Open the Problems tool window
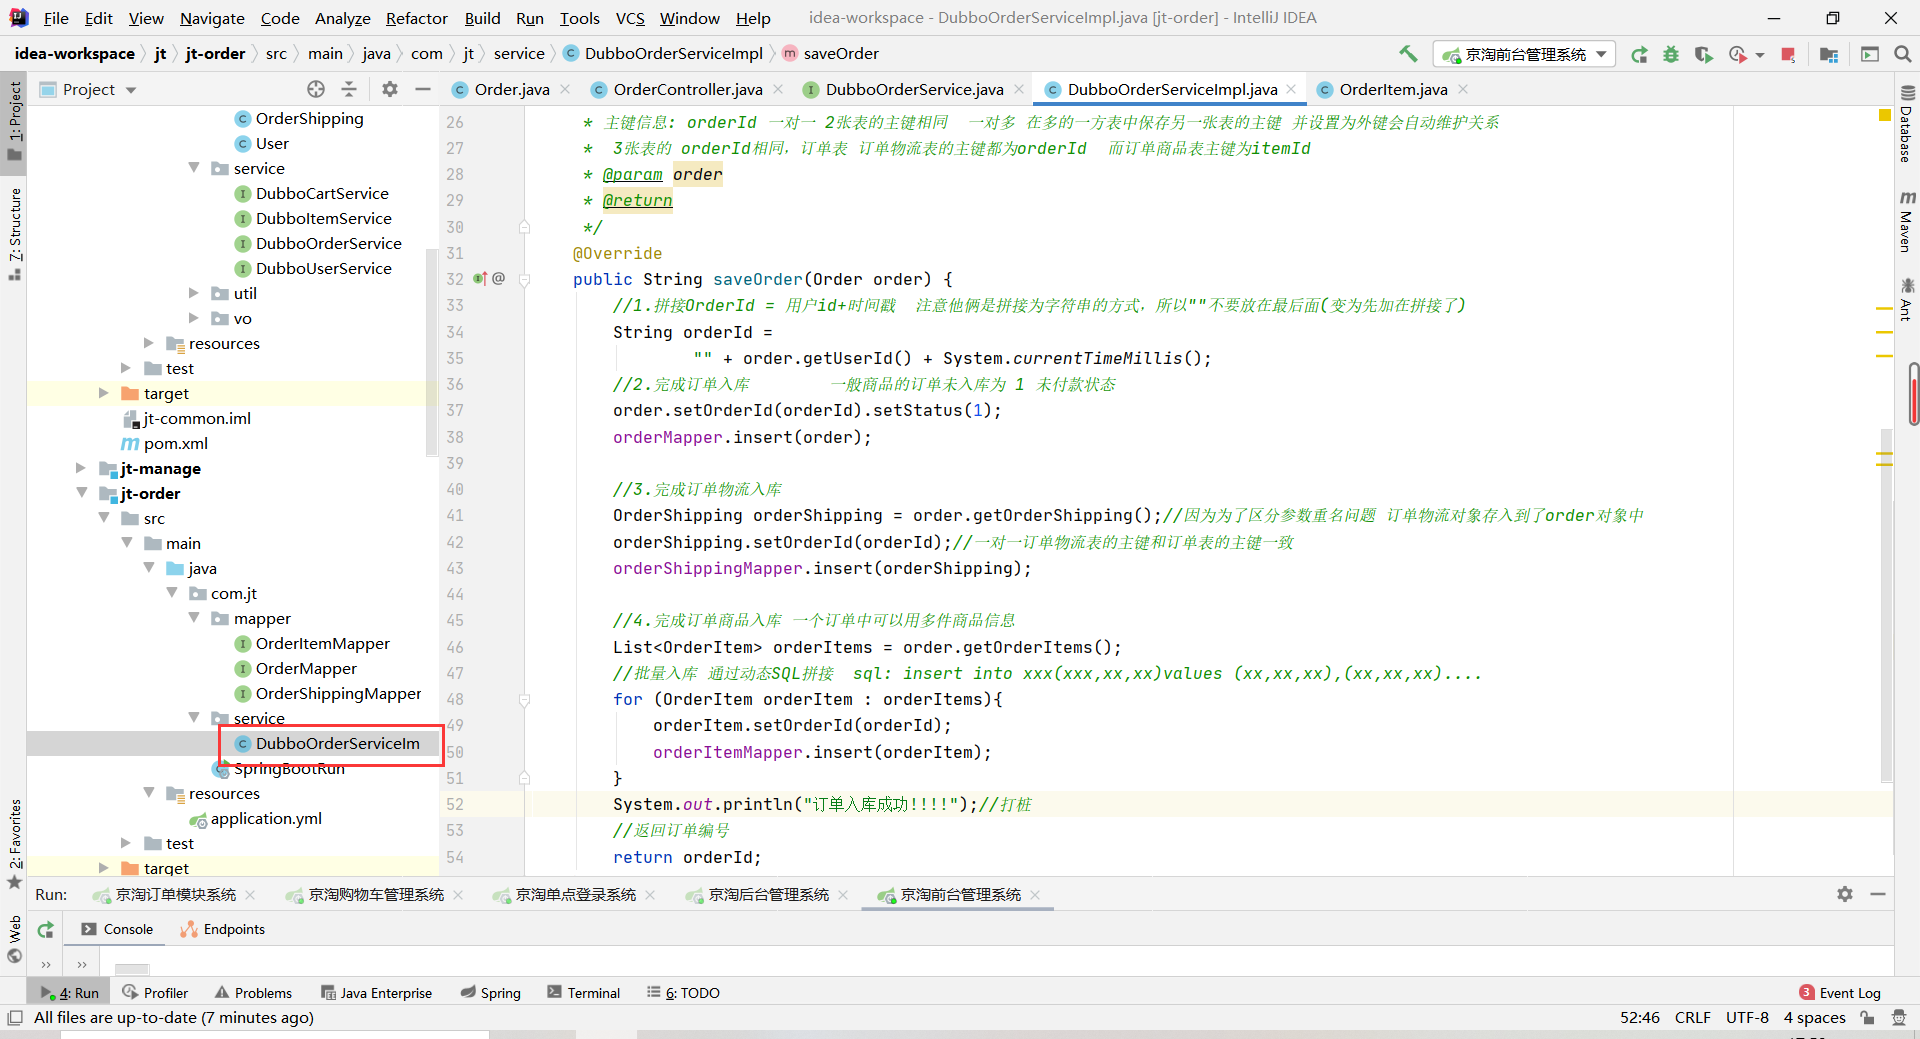The width and height of the screenshot is (1920, 1039). tap(254, 993)
